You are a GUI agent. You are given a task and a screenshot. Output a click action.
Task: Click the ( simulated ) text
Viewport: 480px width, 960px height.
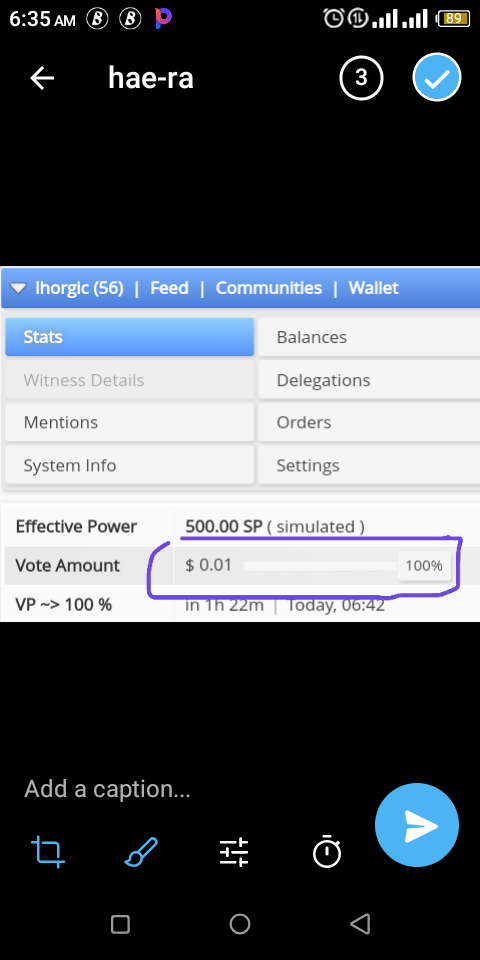click(x=316, y=527)
